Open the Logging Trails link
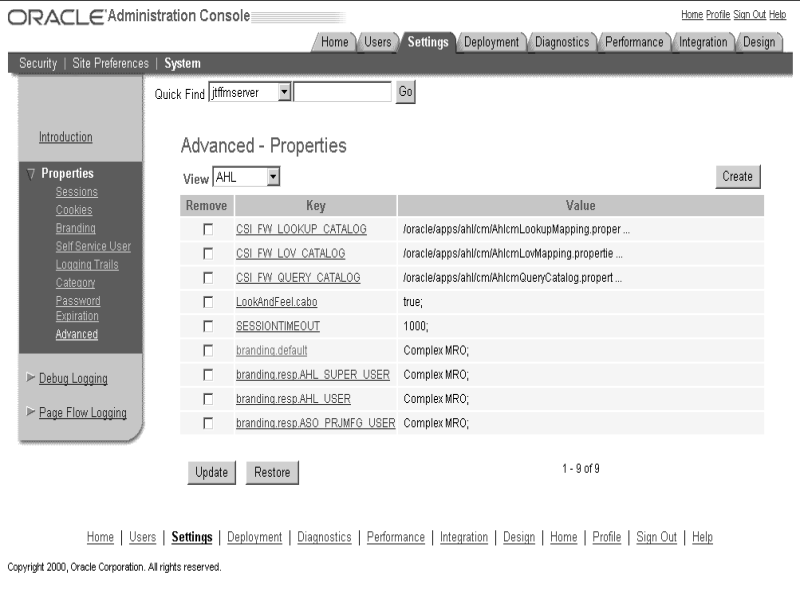Screen dimensions: 800x600 tap(87, 265)
